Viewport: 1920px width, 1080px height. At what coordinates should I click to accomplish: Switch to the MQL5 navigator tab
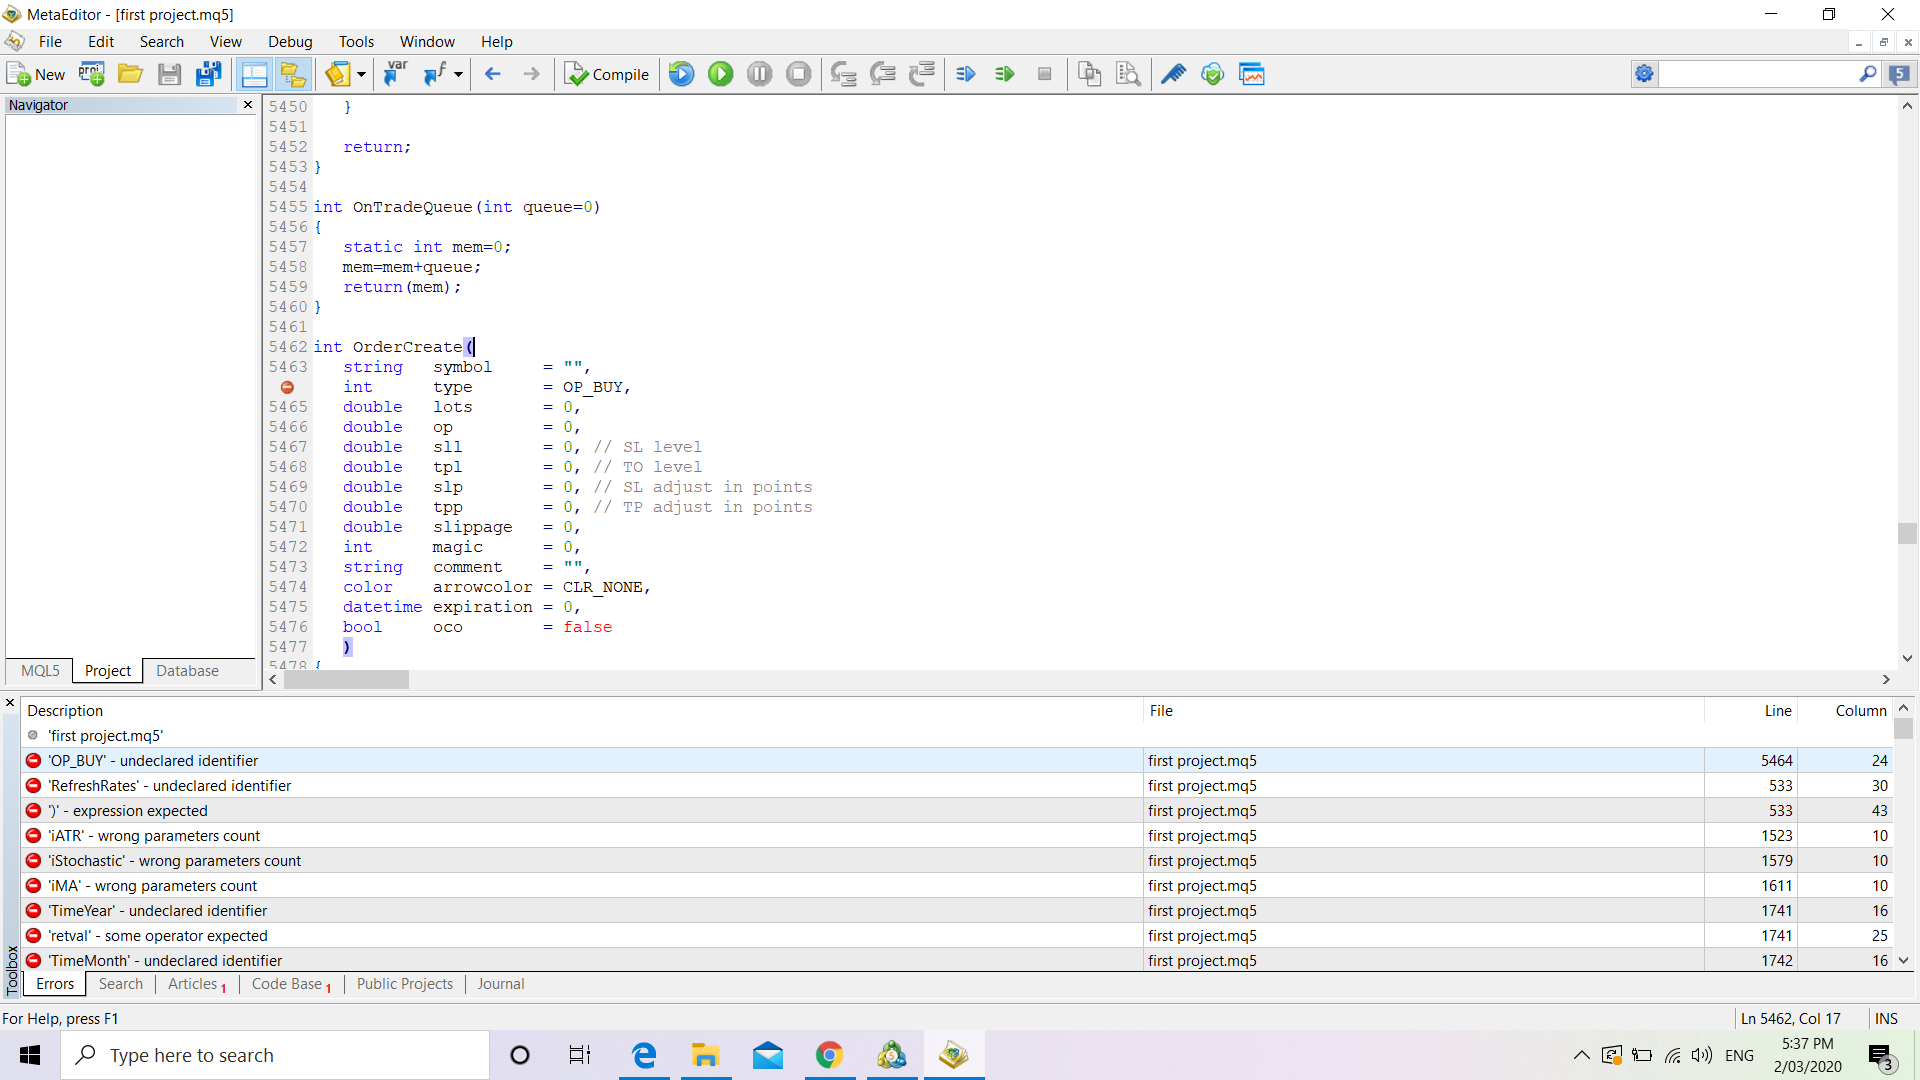40,671
